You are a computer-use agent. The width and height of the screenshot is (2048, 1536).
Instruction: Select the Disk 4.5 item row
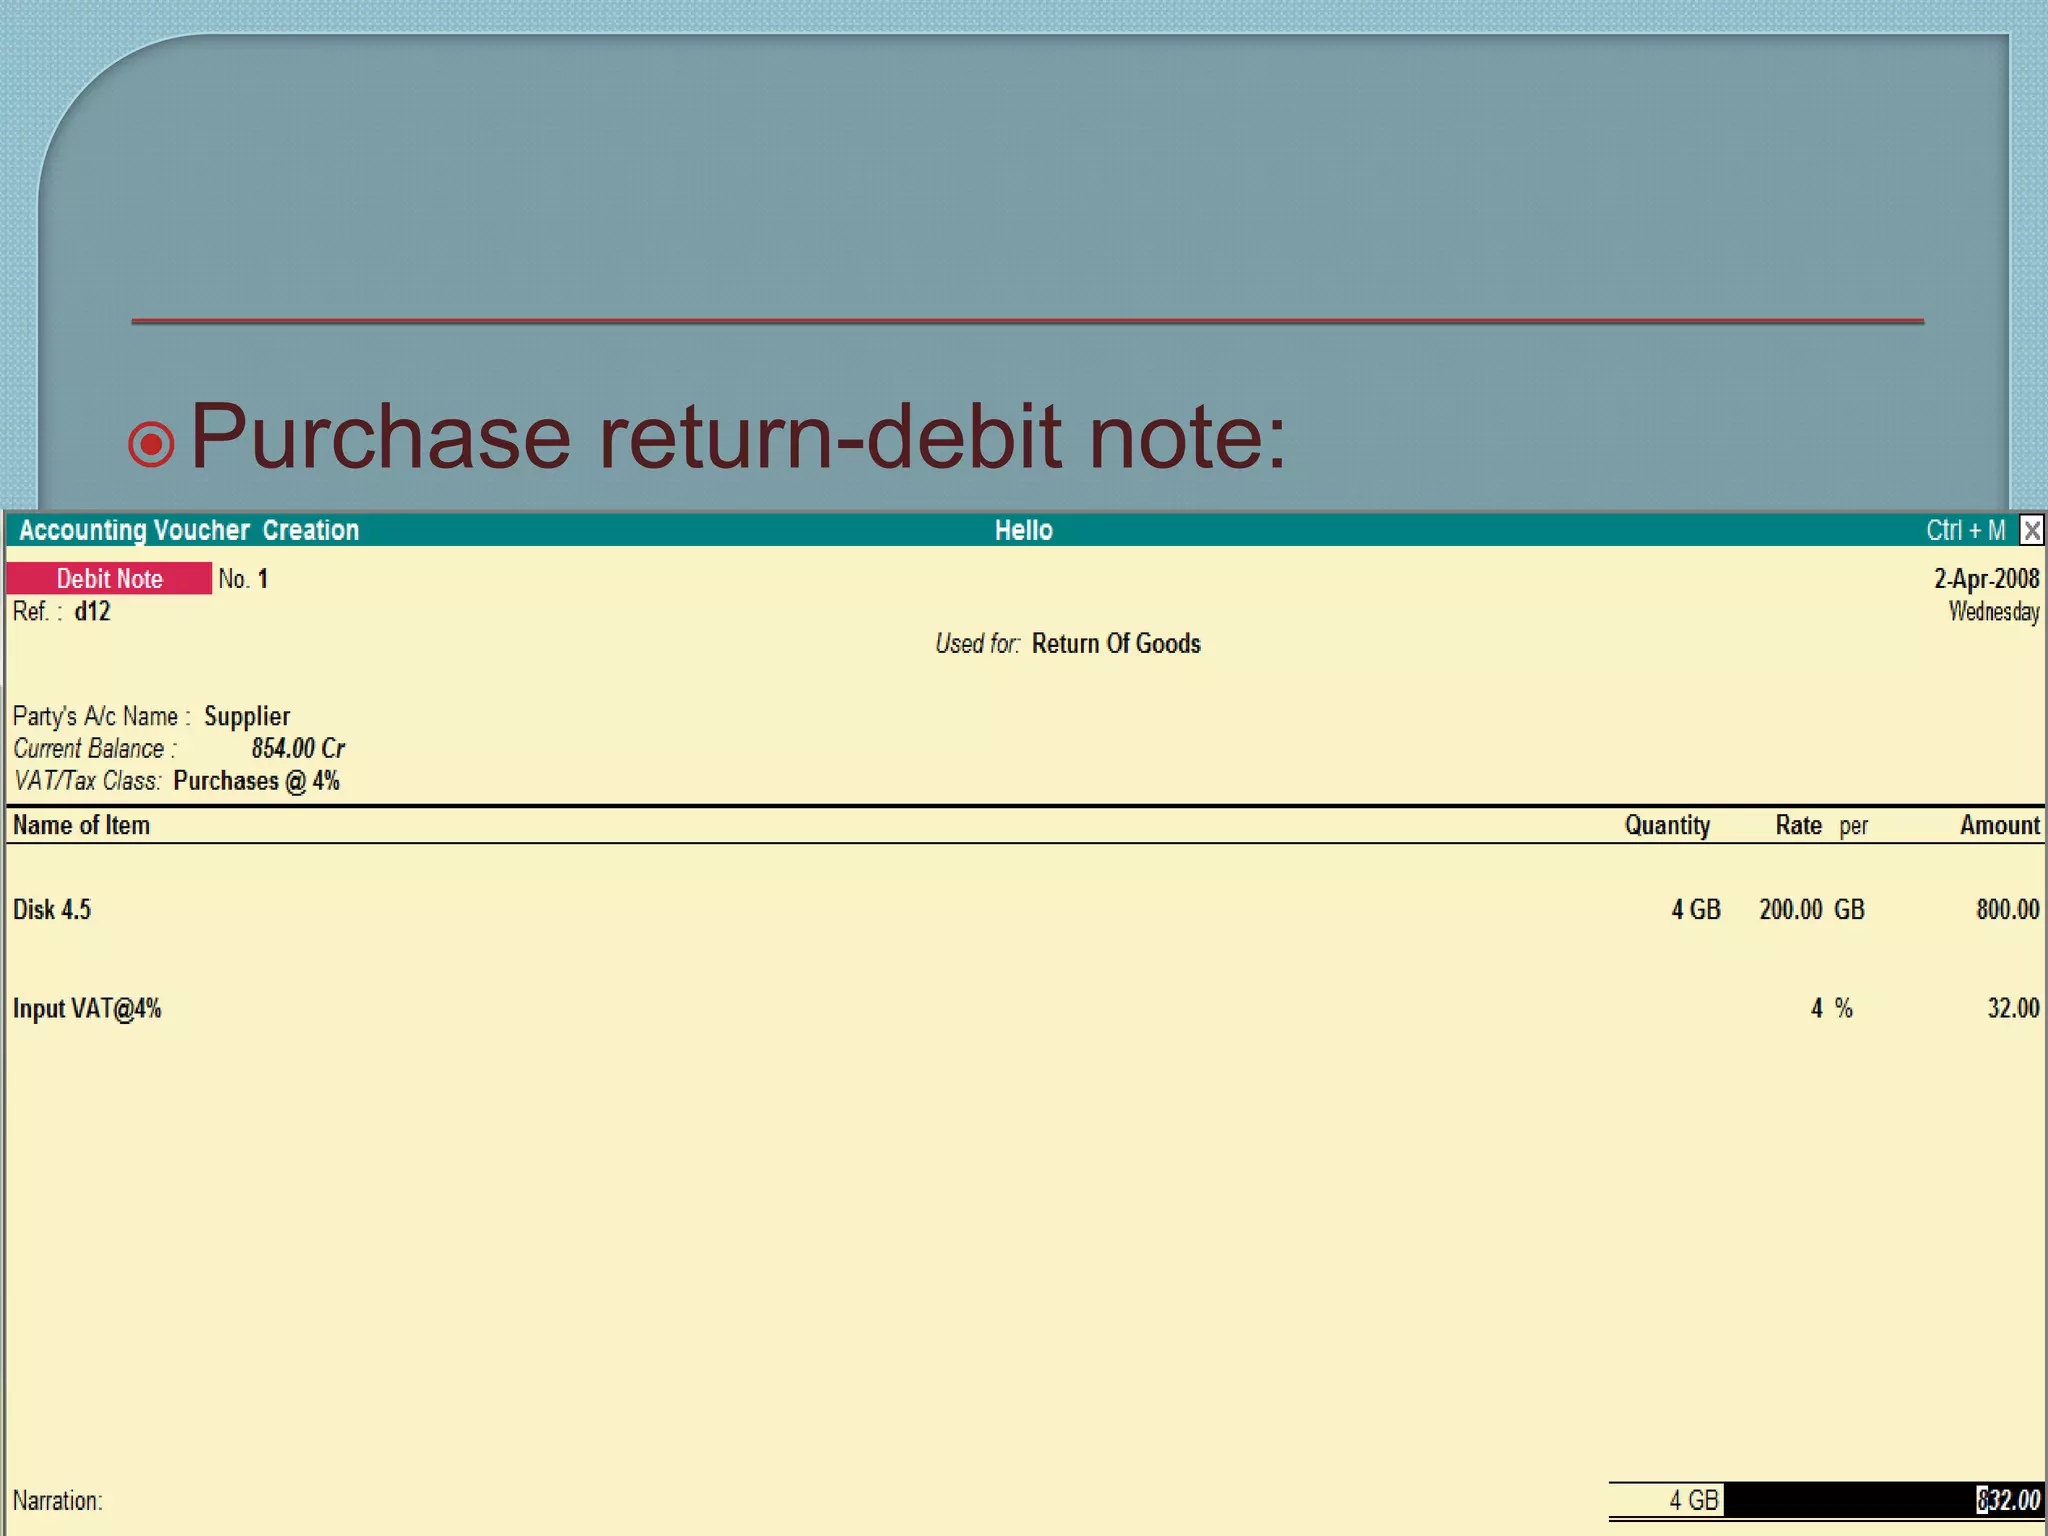click(x=1024, y=909)
